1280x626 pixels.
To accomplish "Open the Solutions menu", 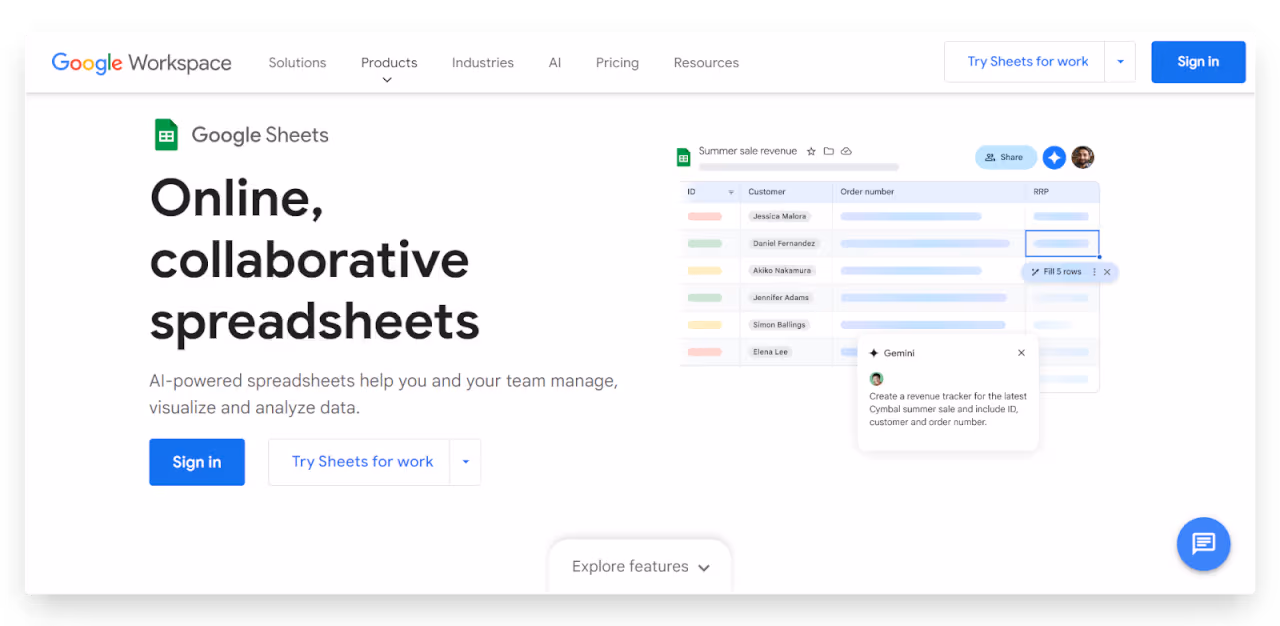I will (297, 62).
